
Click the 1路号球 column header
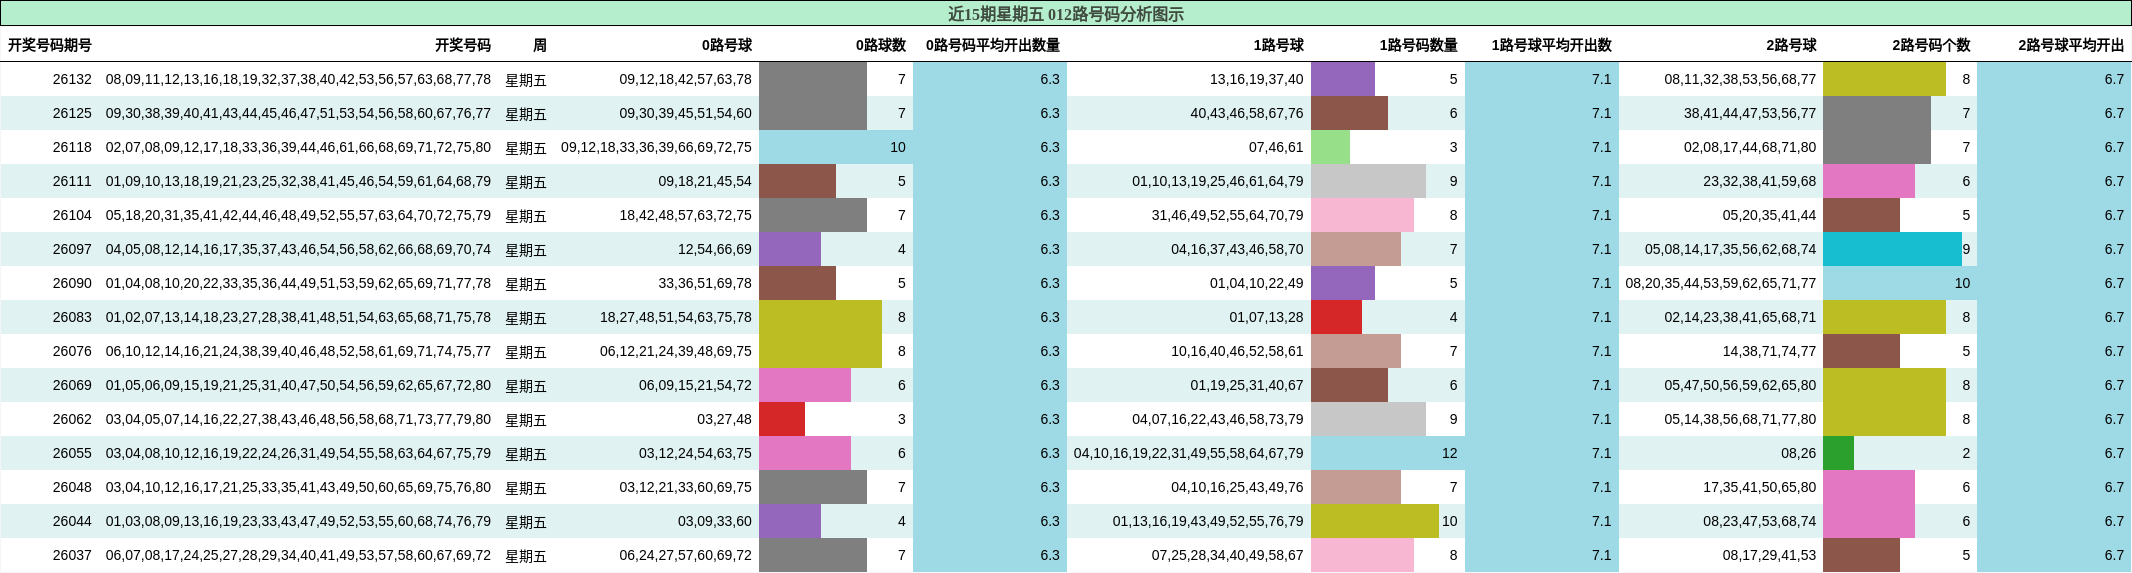tap(1279, 45)
